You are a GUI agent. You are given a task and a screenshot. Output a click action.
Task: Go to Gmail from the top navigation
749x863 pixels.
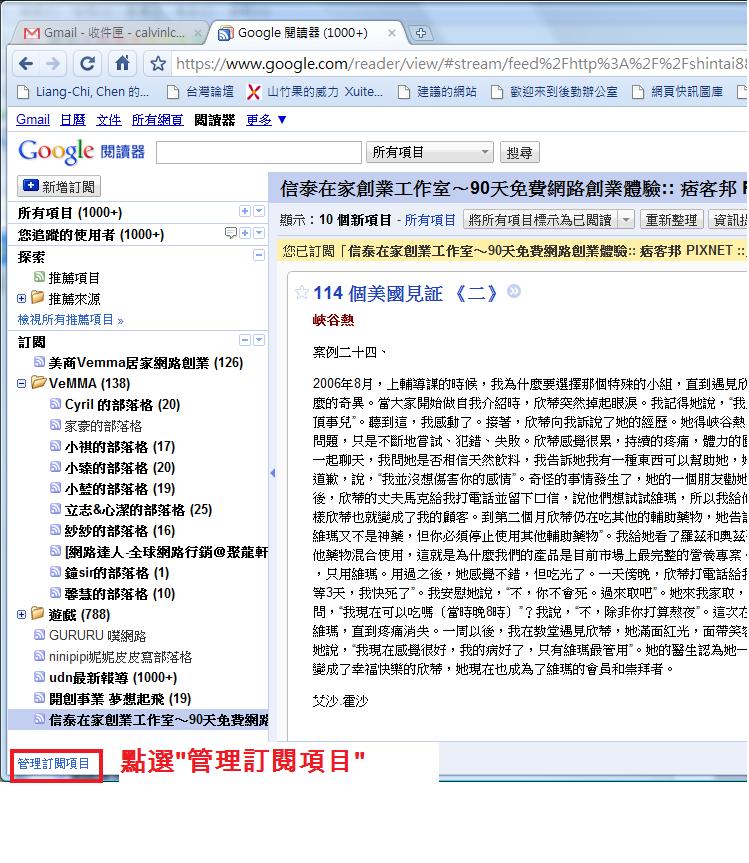coord(33,119)
